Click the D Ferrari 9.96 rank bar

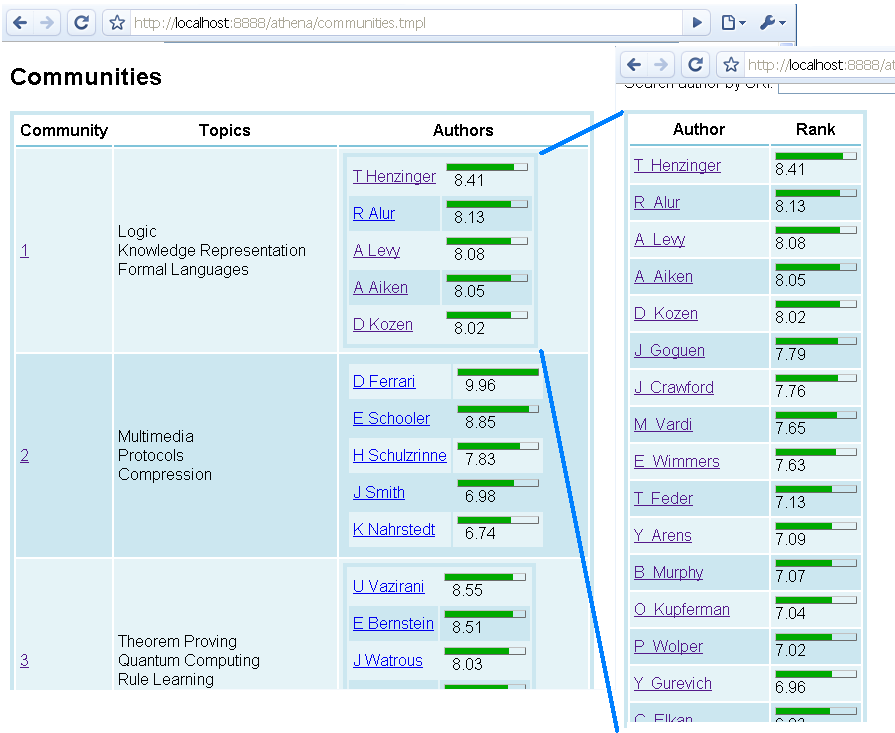tap(498, 372)
